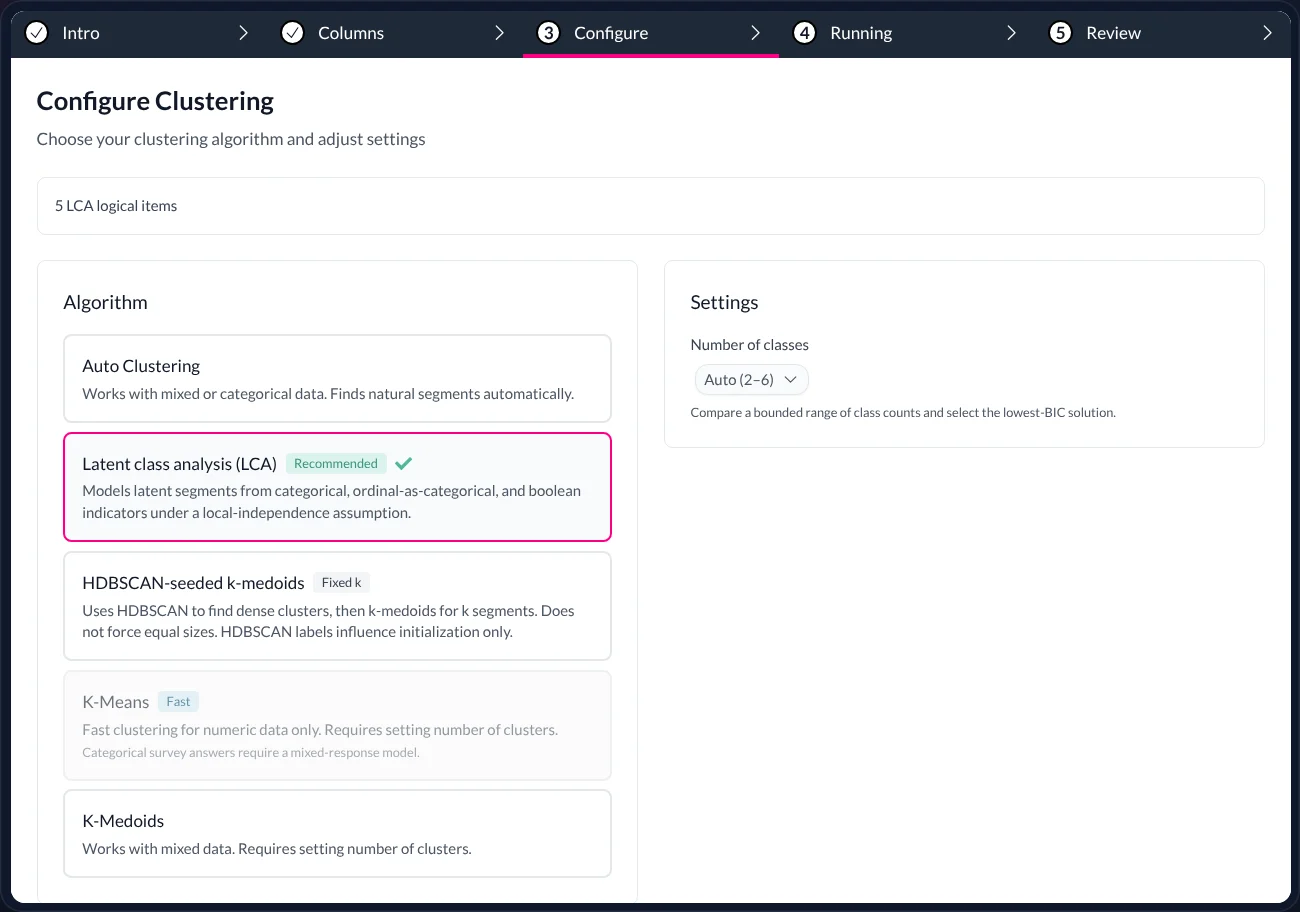Image resolution: width=1300 pixels, height=912 pixels.
Task: Click 'Choose your clustering algorithm' subtitle
Action: pyautogui.click(x=231, y=139)
